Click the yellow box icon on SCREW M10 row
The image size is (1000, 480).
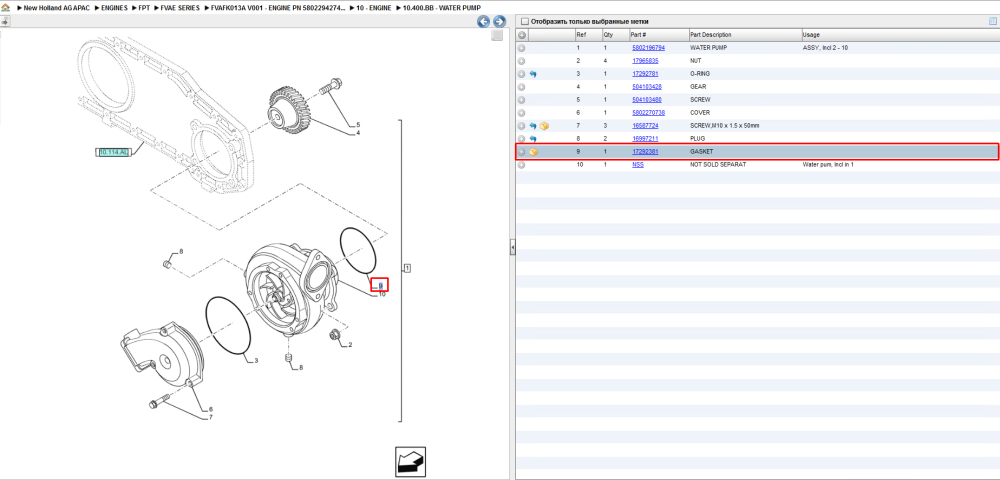click(x=544, y=126)
